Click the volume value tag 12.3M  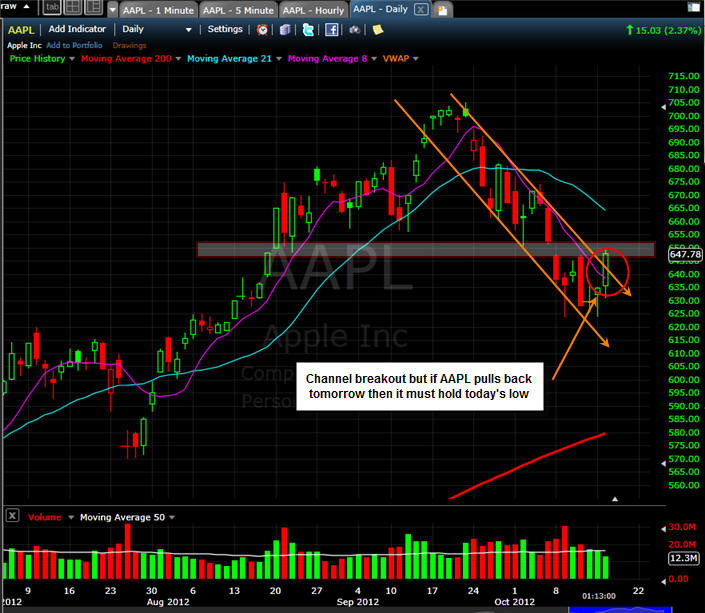pos(684,559)
